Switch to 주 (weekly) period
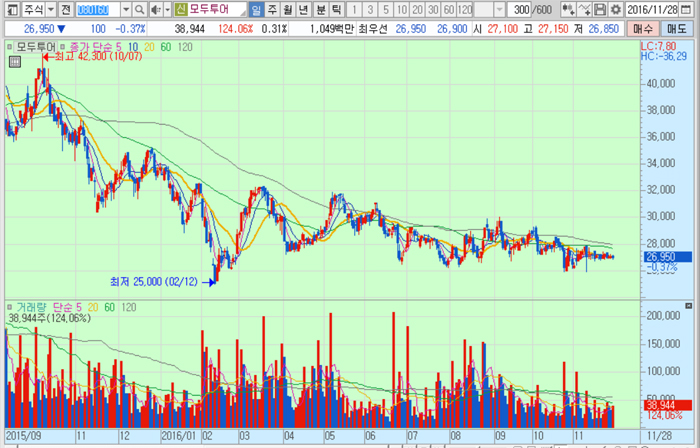The image size is (700, 448). [273, 9]
